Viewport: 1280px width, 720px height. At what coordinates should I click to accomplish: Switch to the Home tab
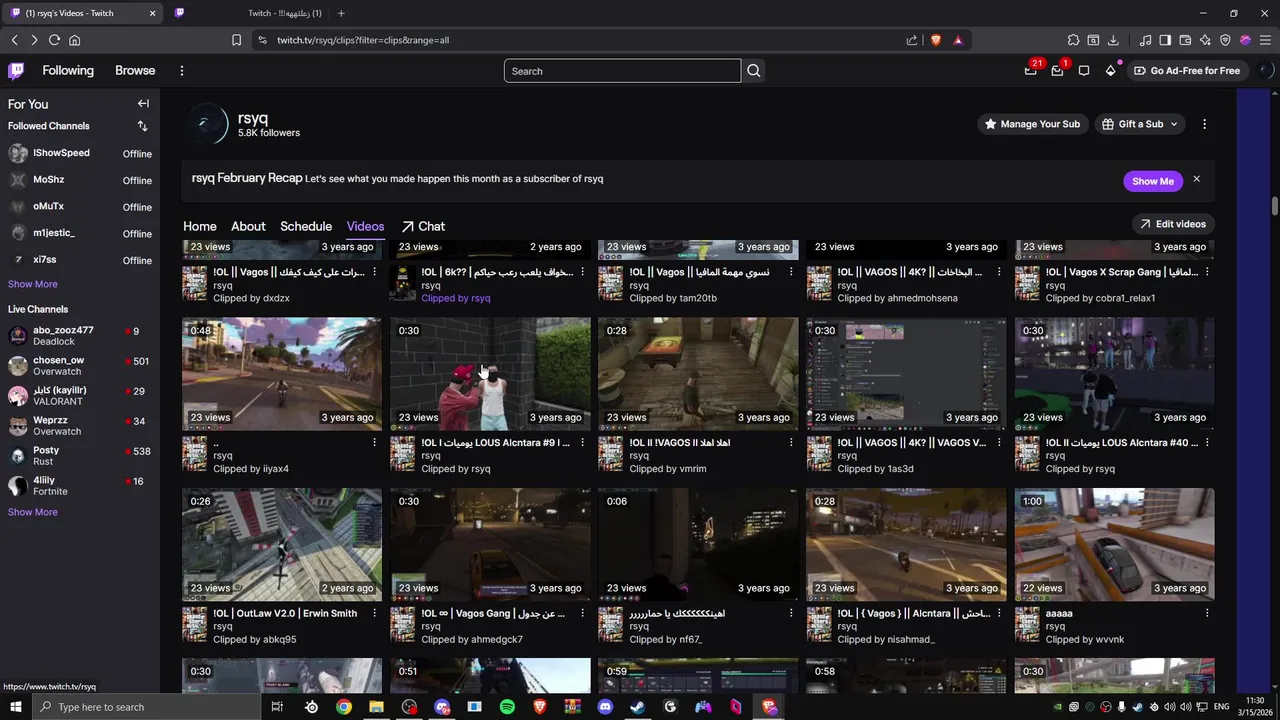200,226
